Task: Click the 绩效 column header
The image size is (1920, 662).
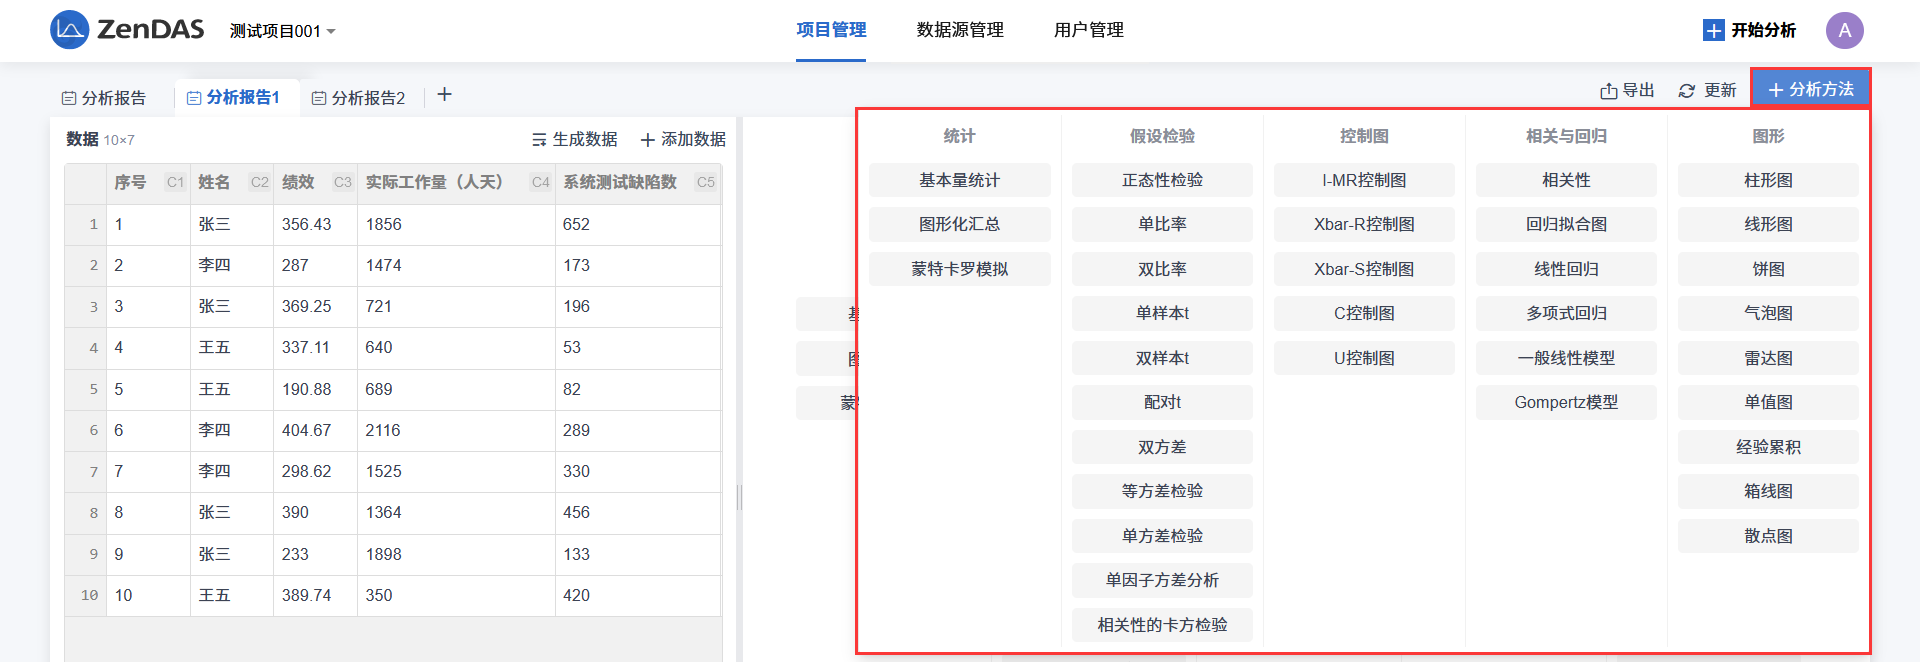Action: [298, 182]
